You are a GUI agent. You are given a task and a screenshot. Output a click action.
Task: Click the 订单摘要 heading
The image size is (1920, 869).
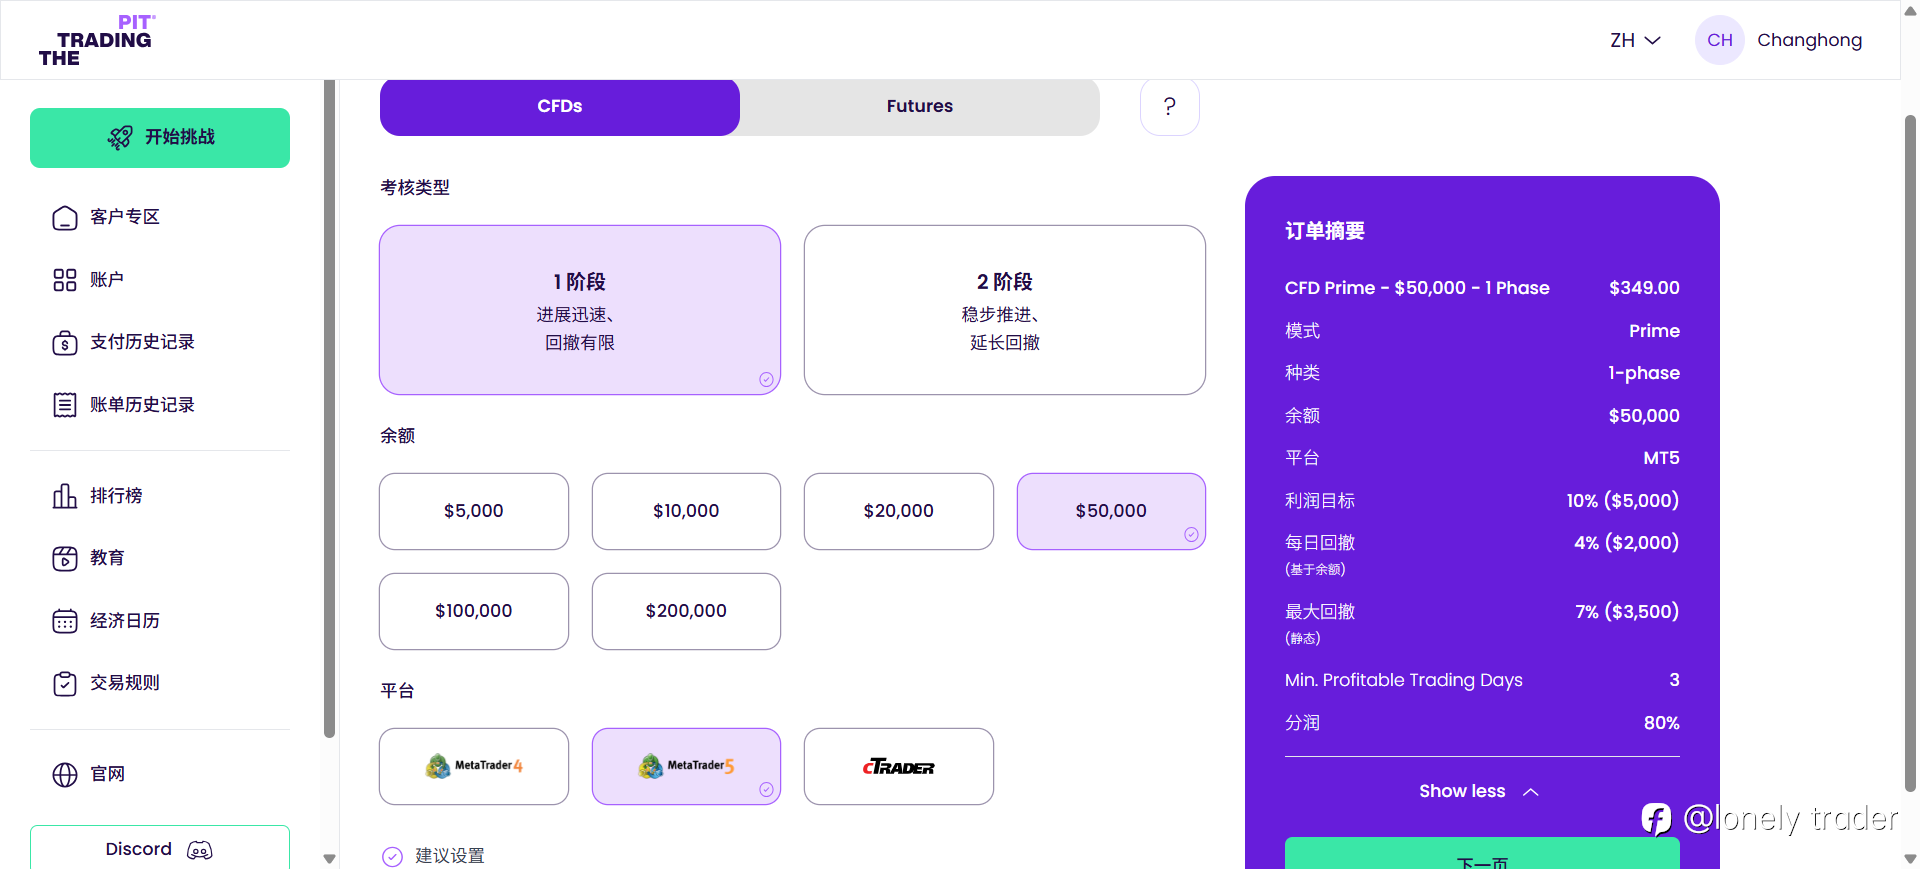pos(1325,231)
